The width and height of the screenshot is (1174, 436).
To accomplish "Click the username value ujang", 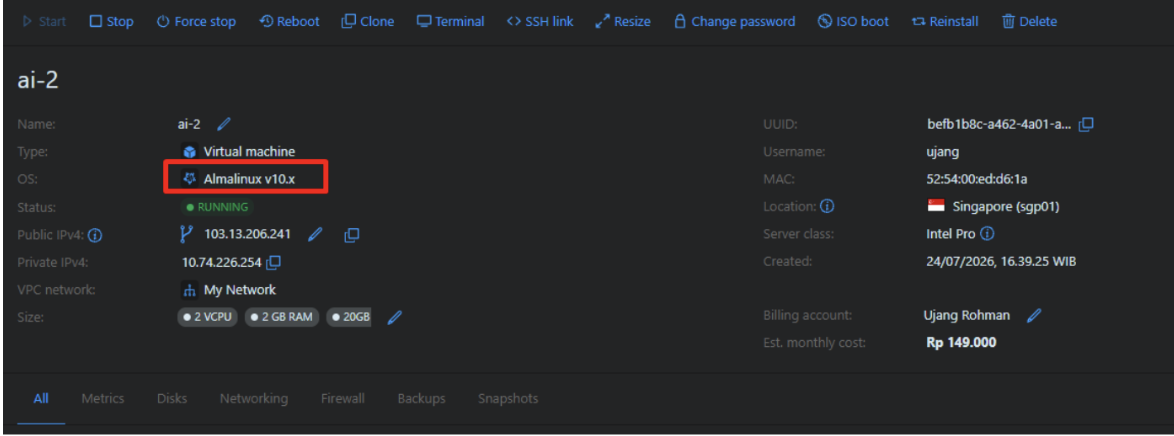I will [943, 152].
